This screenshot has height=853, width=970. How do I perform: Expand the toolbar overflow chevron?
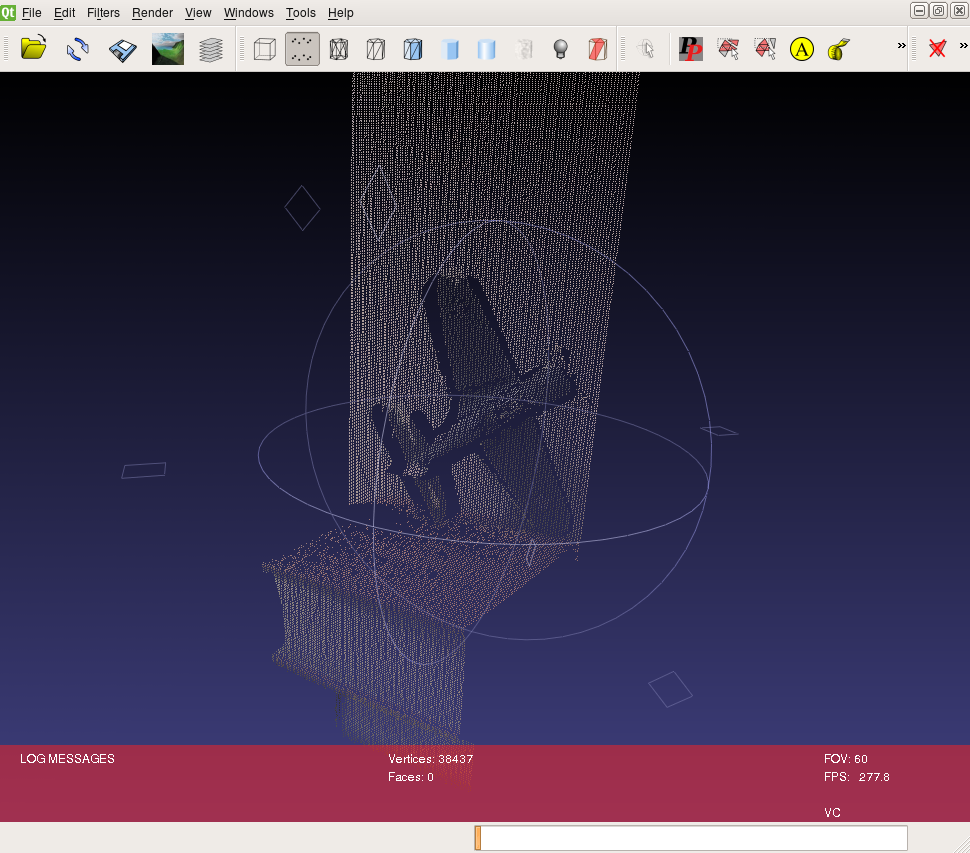tap(901, 46)
